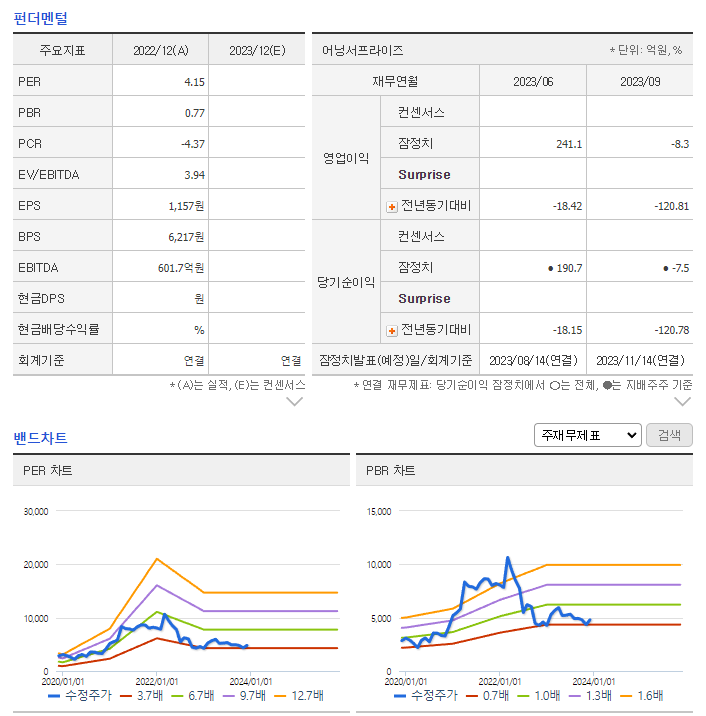706x716 pixels.
Task: Click PBR value 0.77
Action: tap(194, 113)
